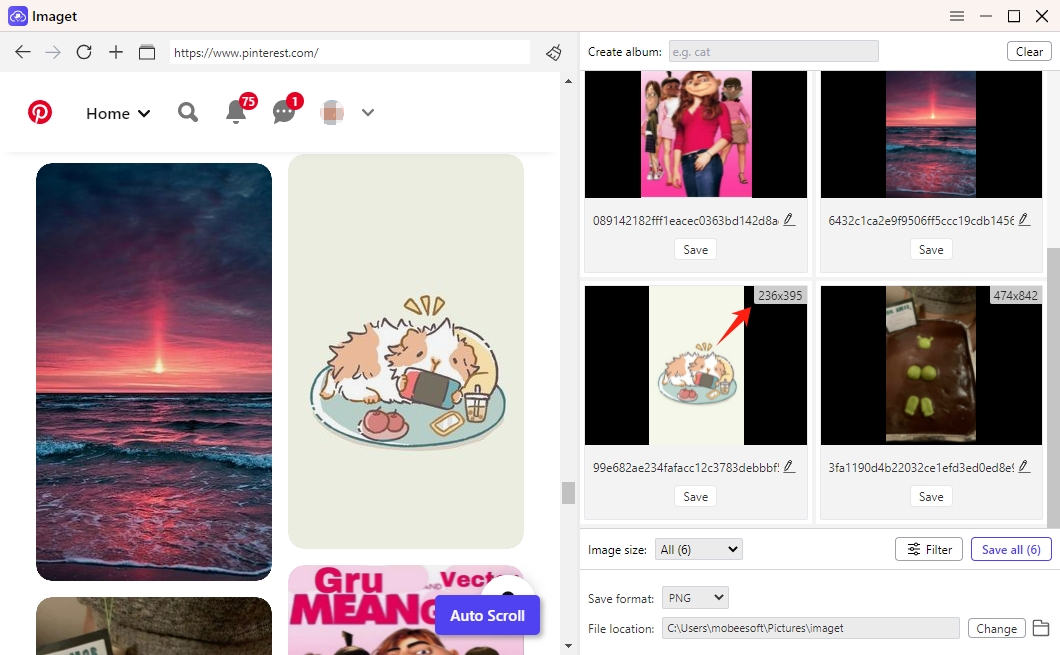The width and height of the screenshot is (1060, 655).
Task: Click the Save all (6) button
Action: tap(1011, 549)
